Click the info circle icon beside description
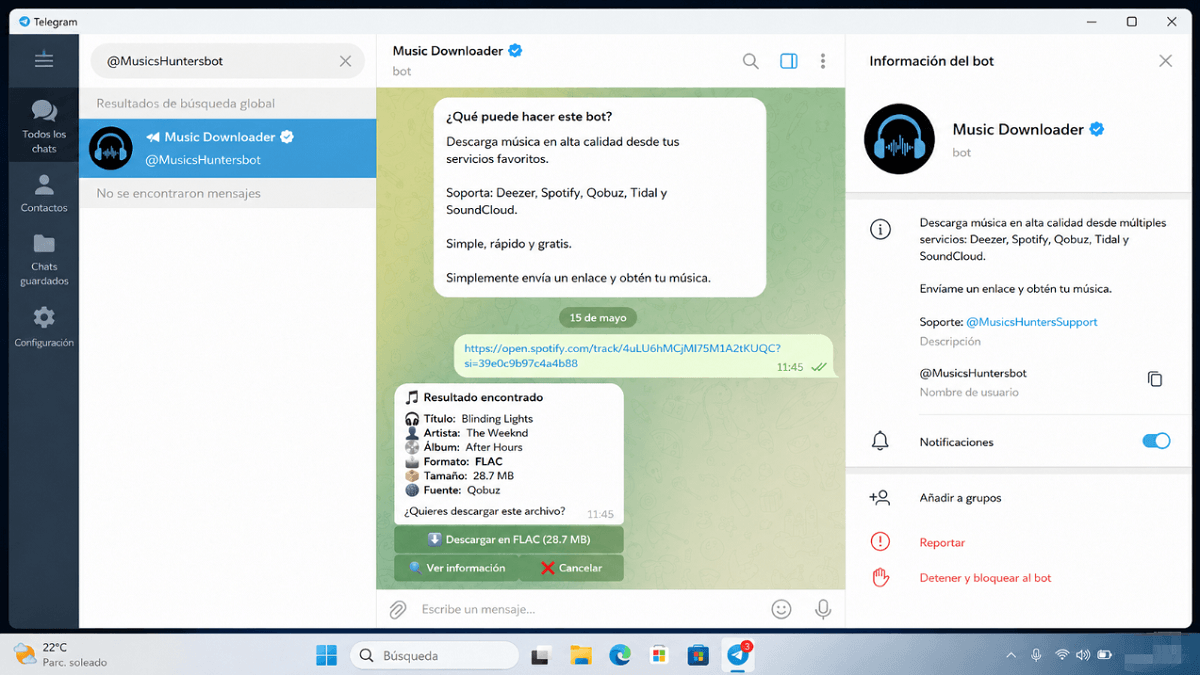Image resolution: width=1200 pixels, height=675 pixels. pyautogui.click(x=880, y=230)
